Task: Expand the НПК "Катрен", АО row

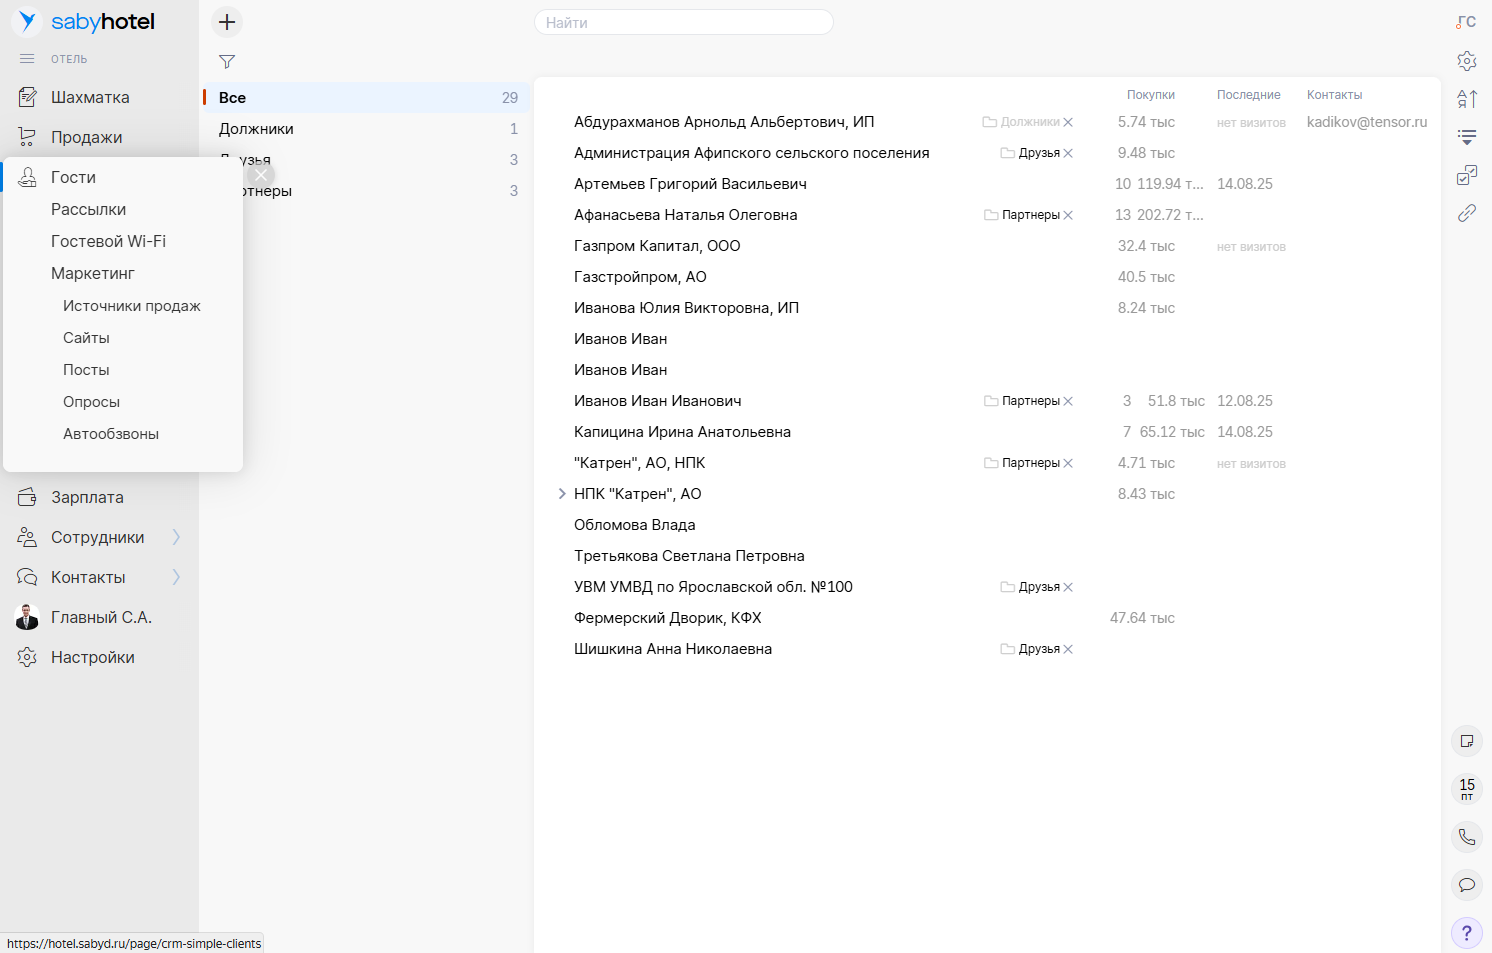Action: pyautogui.click(x=562, y=494)
